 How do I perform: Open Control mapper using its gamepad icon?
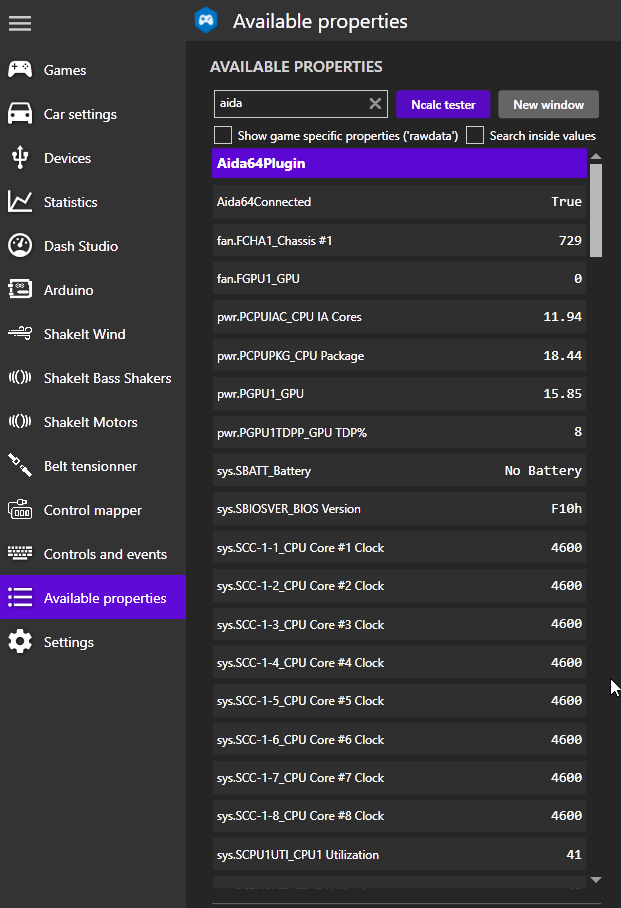coord(21,509)
